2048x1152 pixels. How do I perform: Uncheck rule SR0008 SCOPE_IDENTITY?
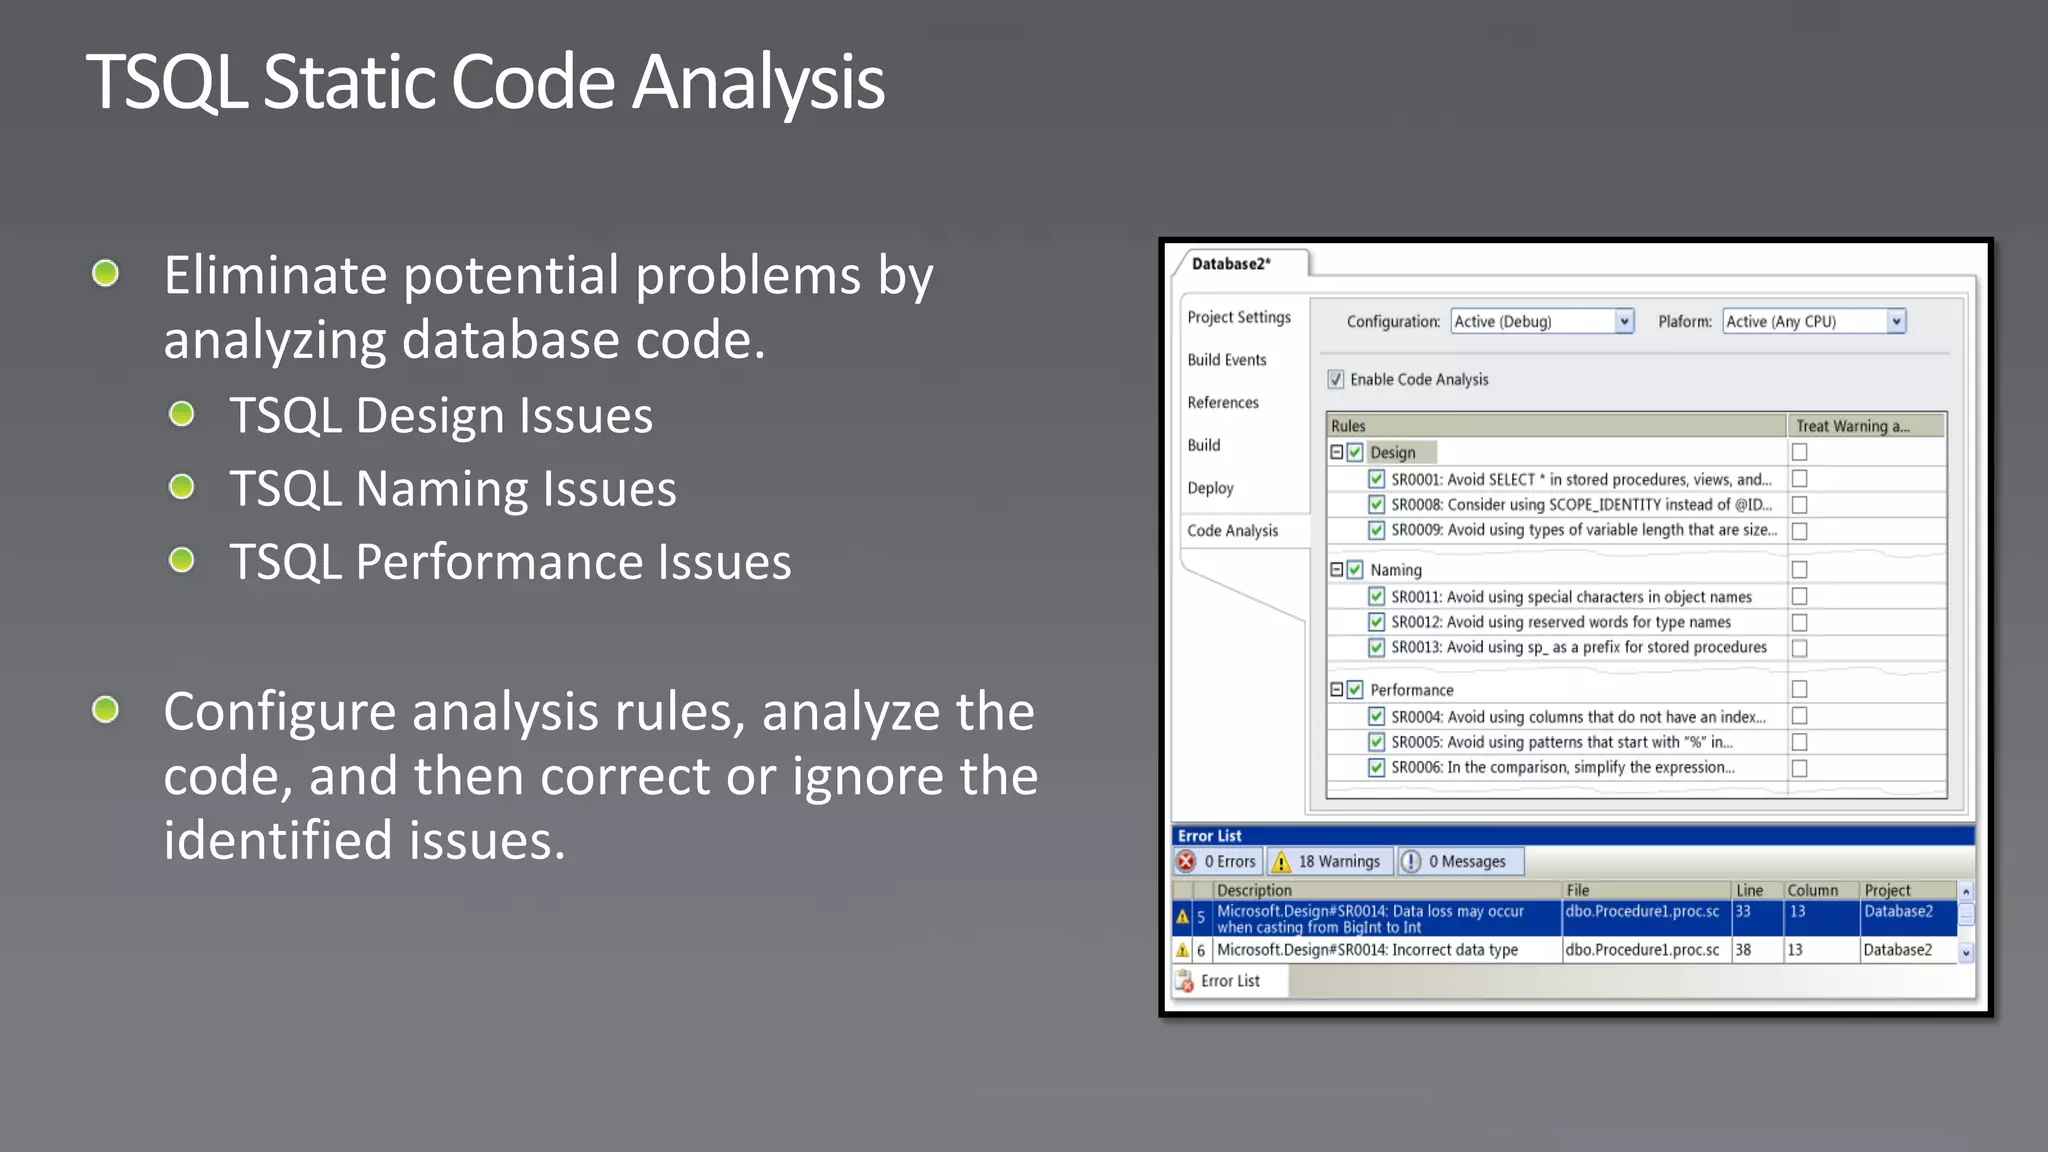click(1377, 505)
